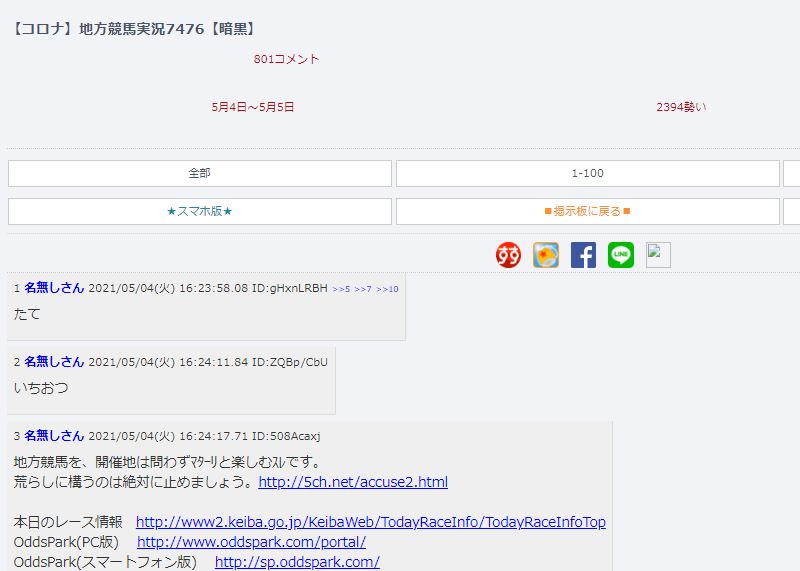Open the 全部 (all posts) button

pyautogui.click(x=200, y=173)
